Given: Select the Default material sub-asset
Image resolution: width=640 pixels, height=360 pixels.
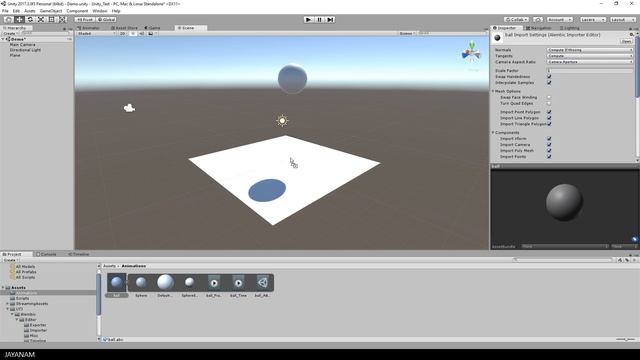Looking at the screenshot, I should pos(165,282).
